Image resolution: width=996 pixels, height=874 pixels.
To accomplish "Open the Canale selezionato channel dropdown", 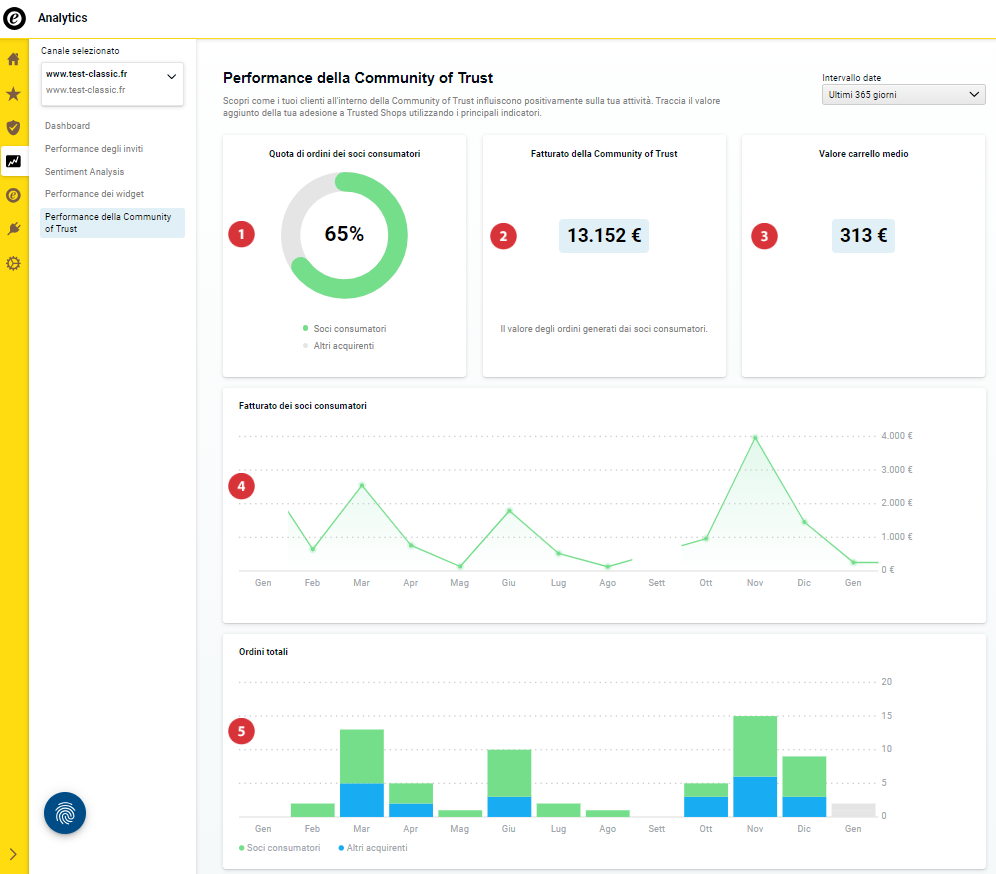I will 112,83.
